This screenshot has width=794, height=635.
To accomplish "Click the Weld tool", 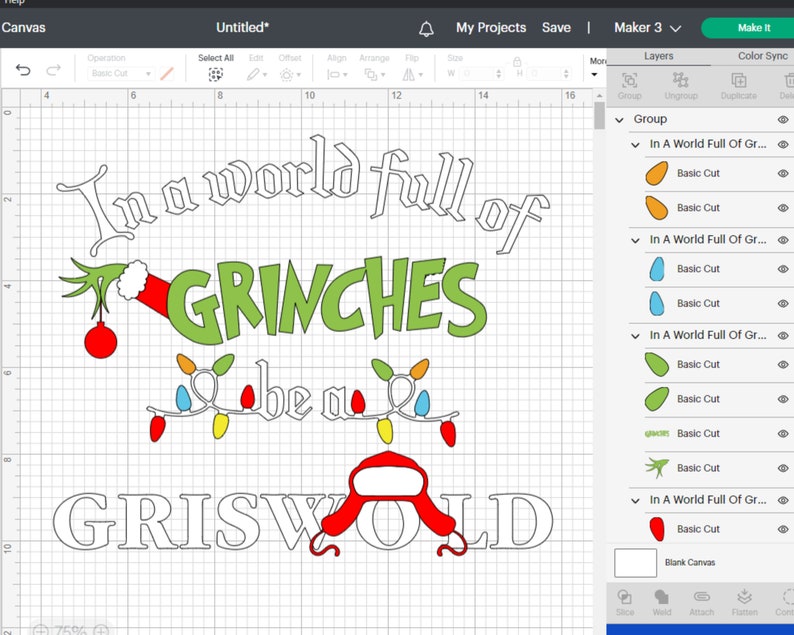I will (661, 602).
